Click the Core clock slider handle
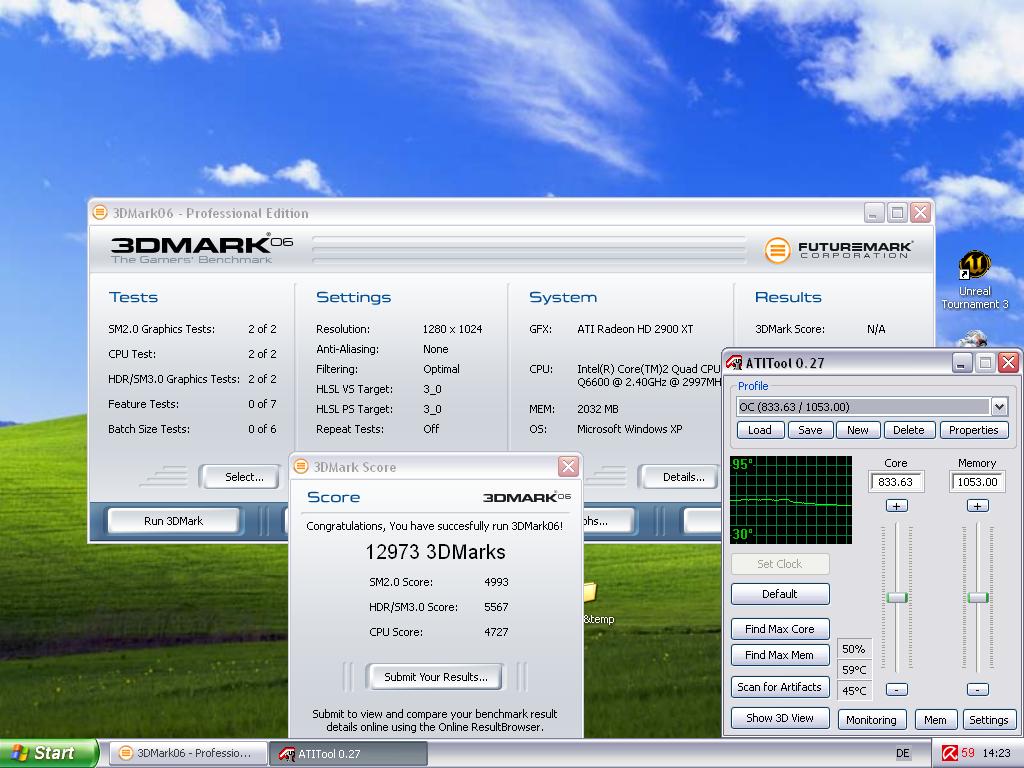 point(897,598)
